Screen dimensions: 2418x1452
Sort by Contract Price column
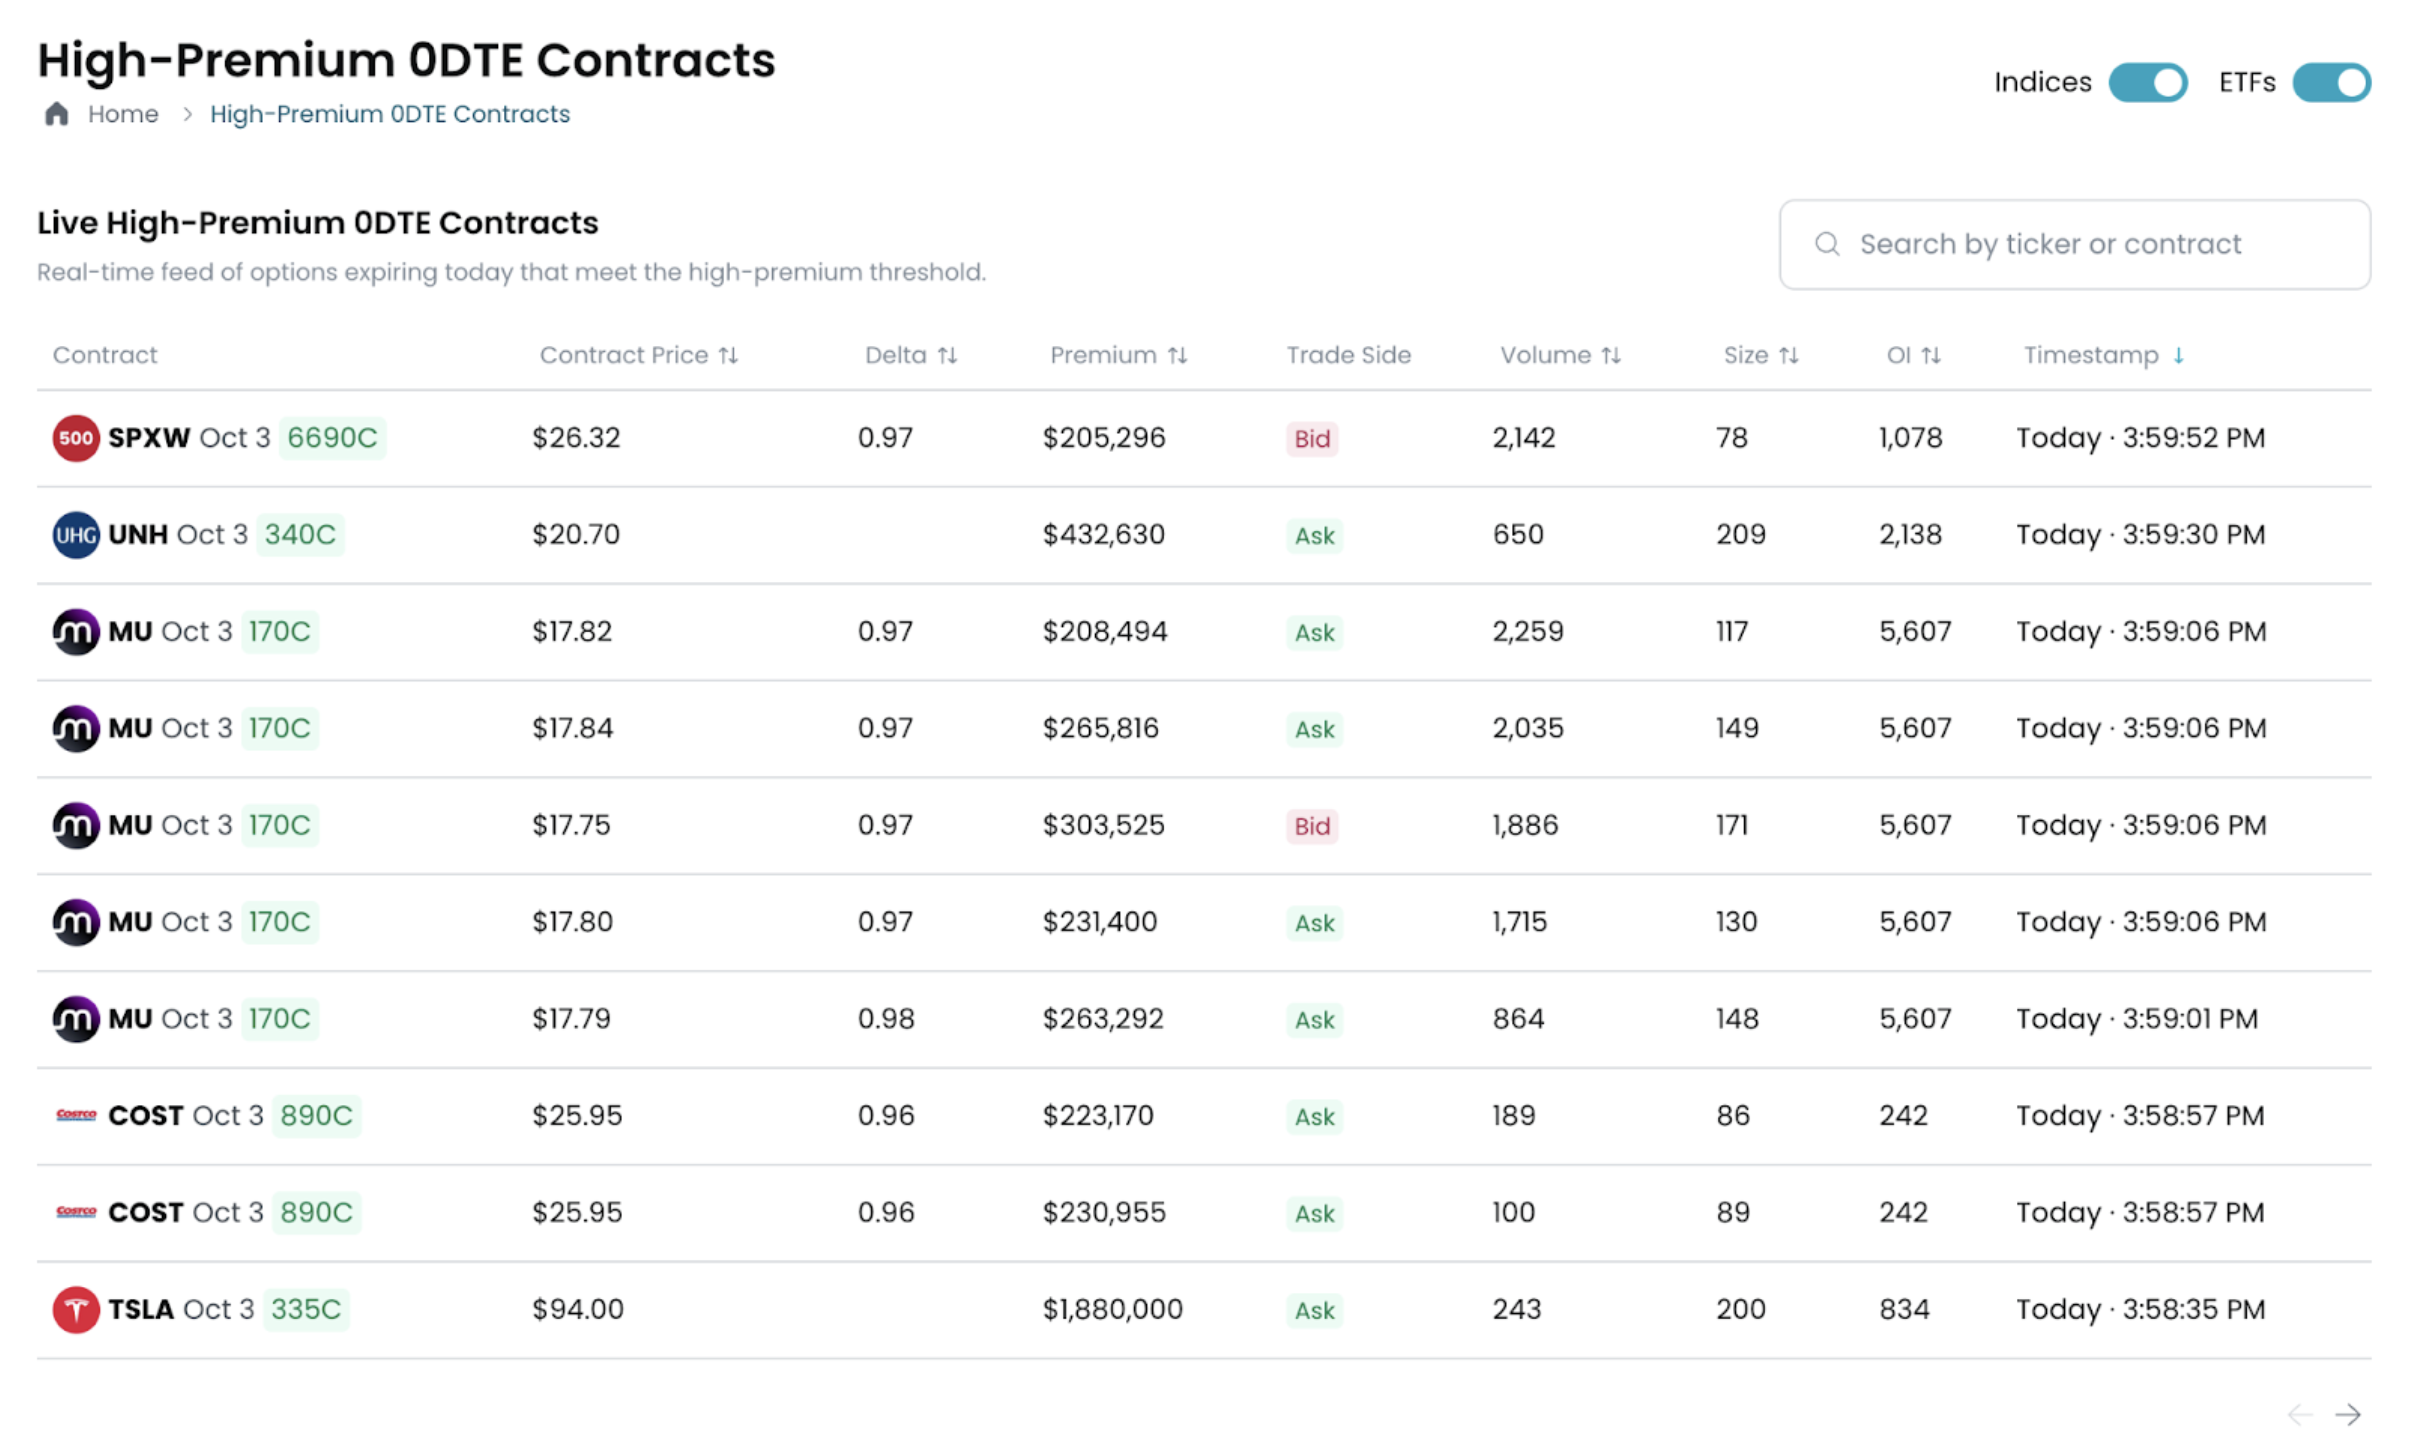[638, 355]
